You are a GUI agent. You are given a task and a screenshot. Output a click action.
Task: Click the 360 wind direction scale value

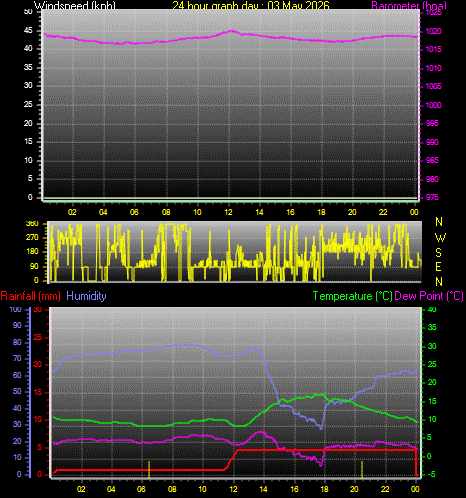click(x=32, y=224)
